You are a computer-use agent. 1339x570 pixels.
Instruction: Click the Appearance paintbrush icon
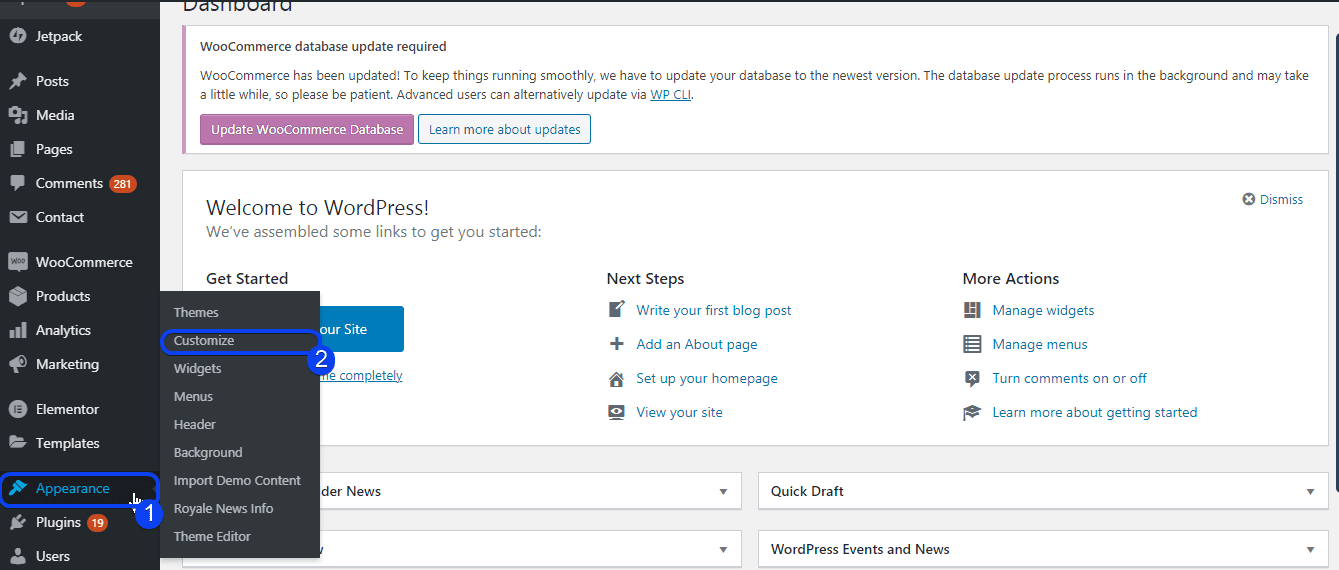17,488
